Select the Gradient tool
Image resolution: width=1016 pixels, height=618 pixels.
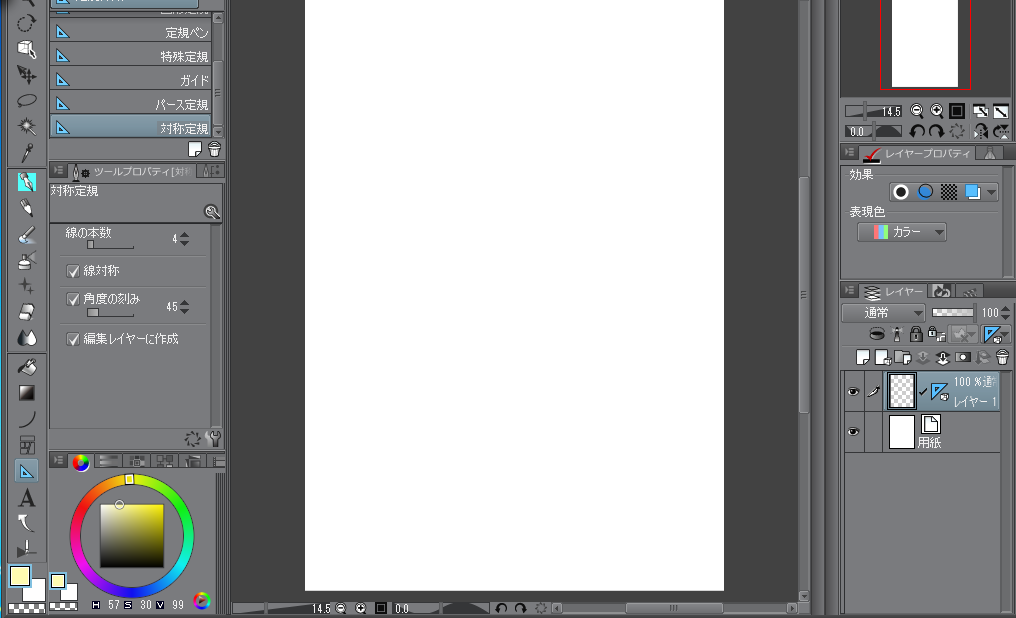click(26, 393)
